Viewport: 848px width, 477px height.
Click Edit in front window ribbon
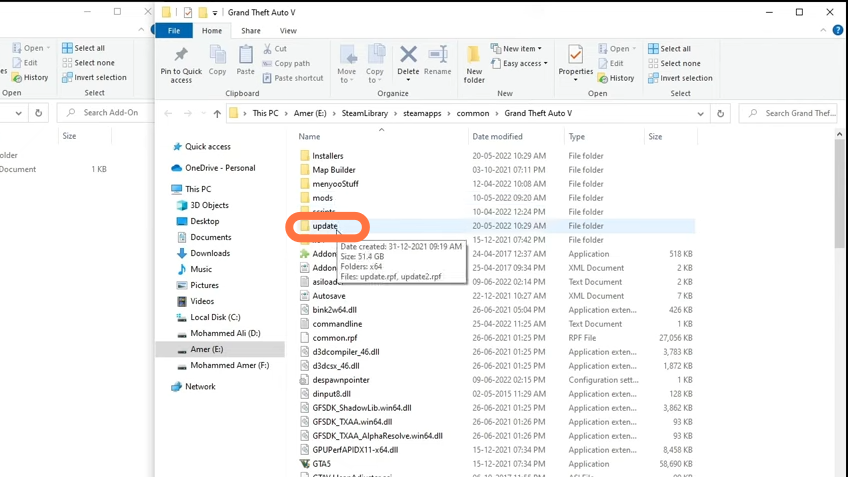611,63
